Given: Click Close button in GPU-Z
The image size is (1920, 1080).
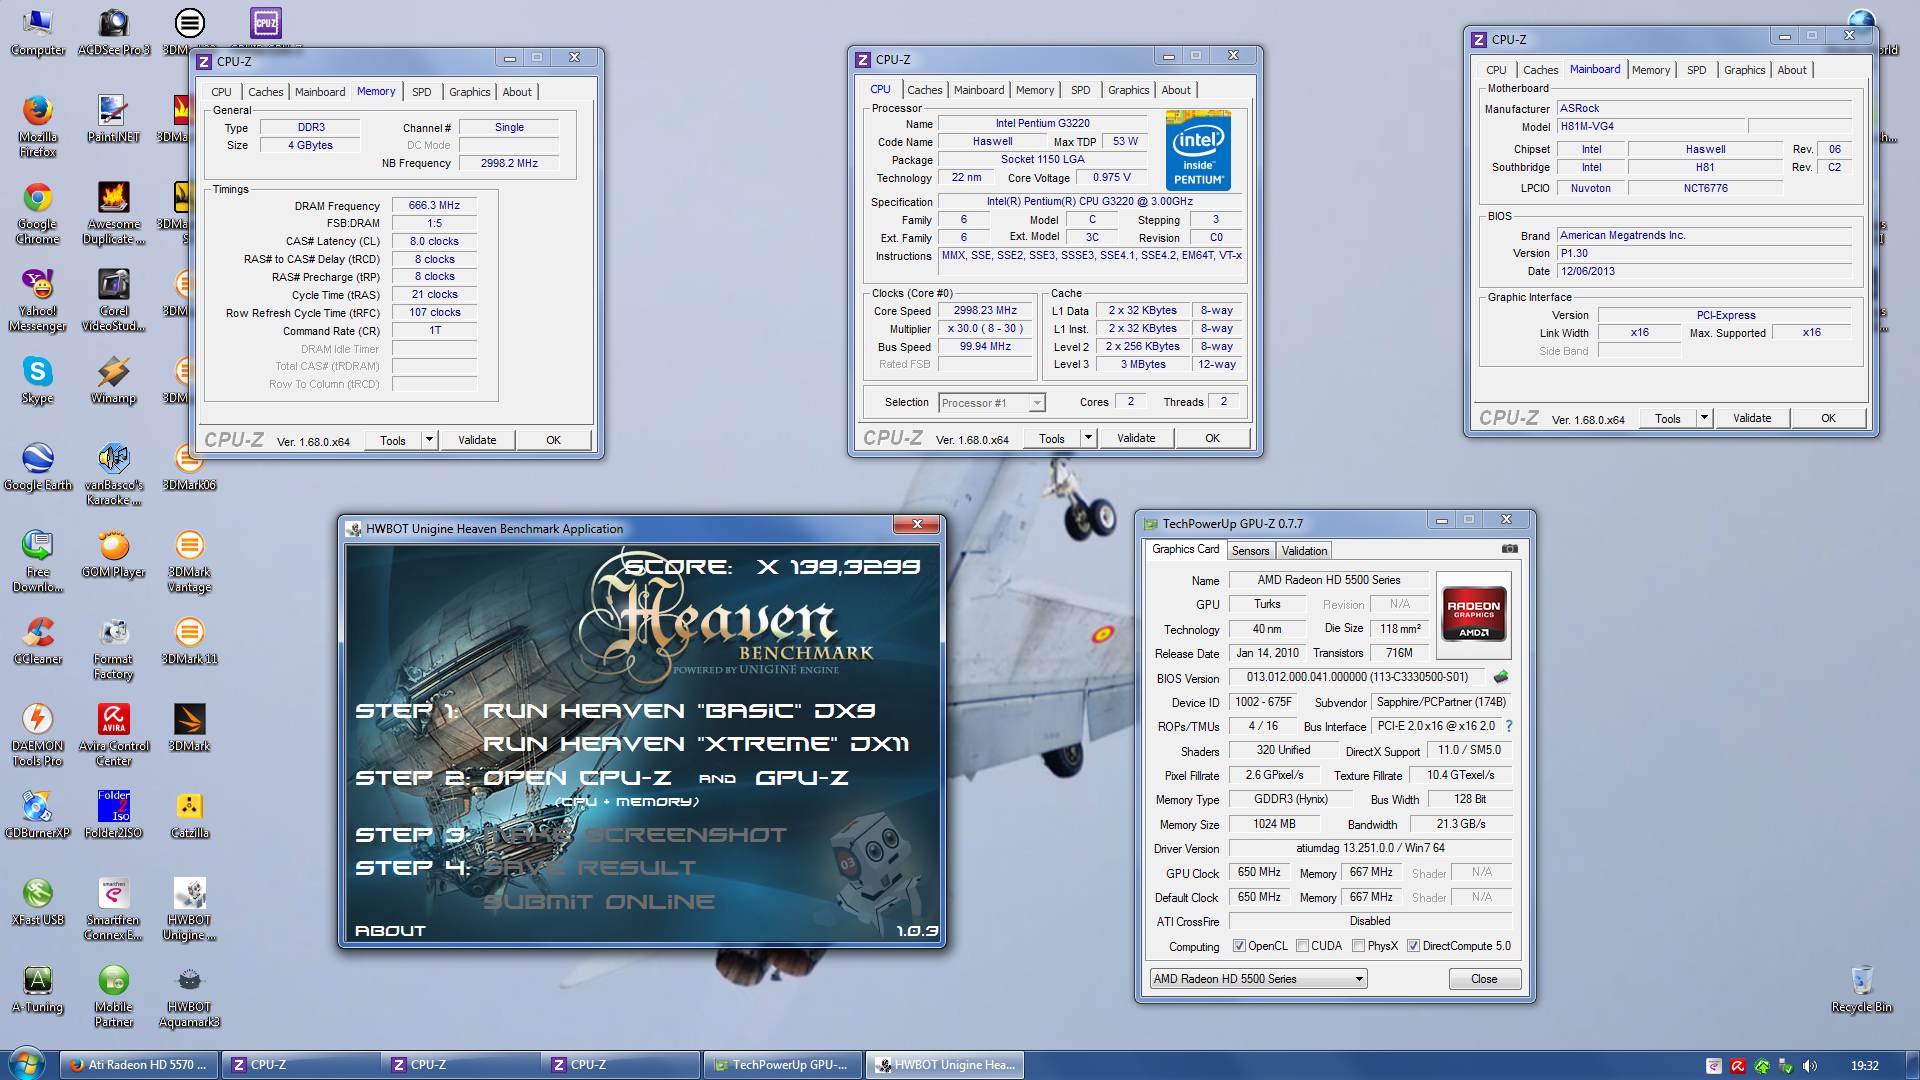Looking at the screenshot, I should pyautogui.click(x=1484, y=979).
